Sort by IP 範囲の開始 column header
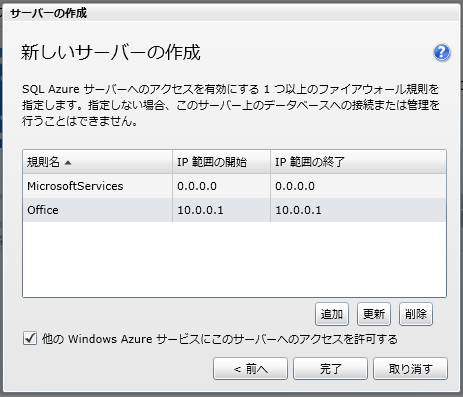This screenshot has height=397, width=463. coord(221,162)
